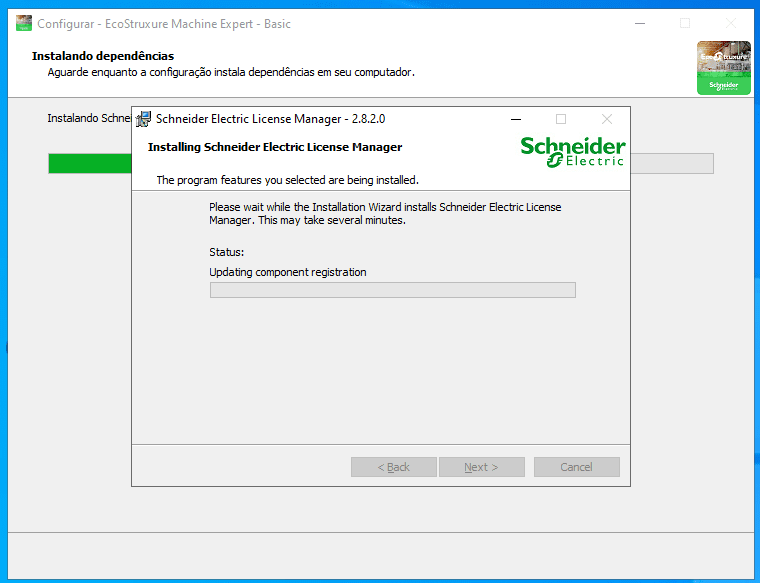Image resolution: width=760 pixels, height=583 pixels.
Task: Click the 'Please wait while the Installation Wizard' paragraph
Action: [385, 213]
